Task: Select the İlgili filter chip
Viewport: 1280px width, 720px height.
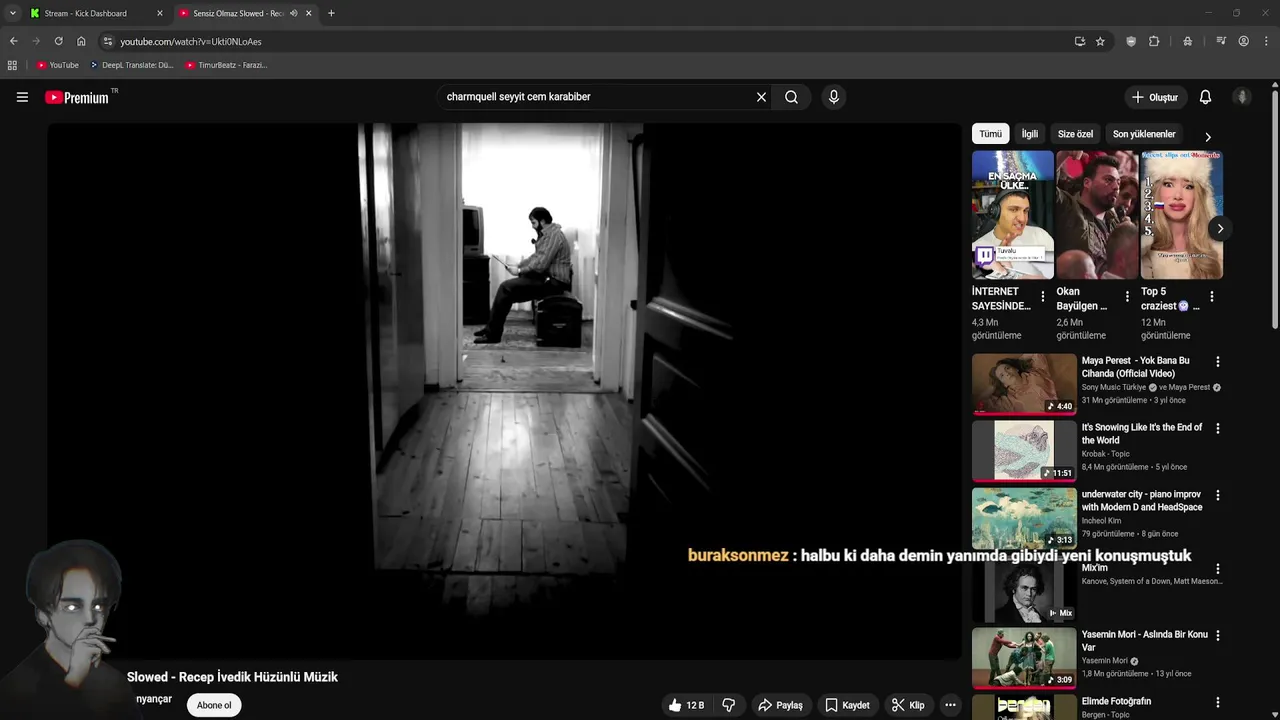Action: click(x=1029, y=134)
